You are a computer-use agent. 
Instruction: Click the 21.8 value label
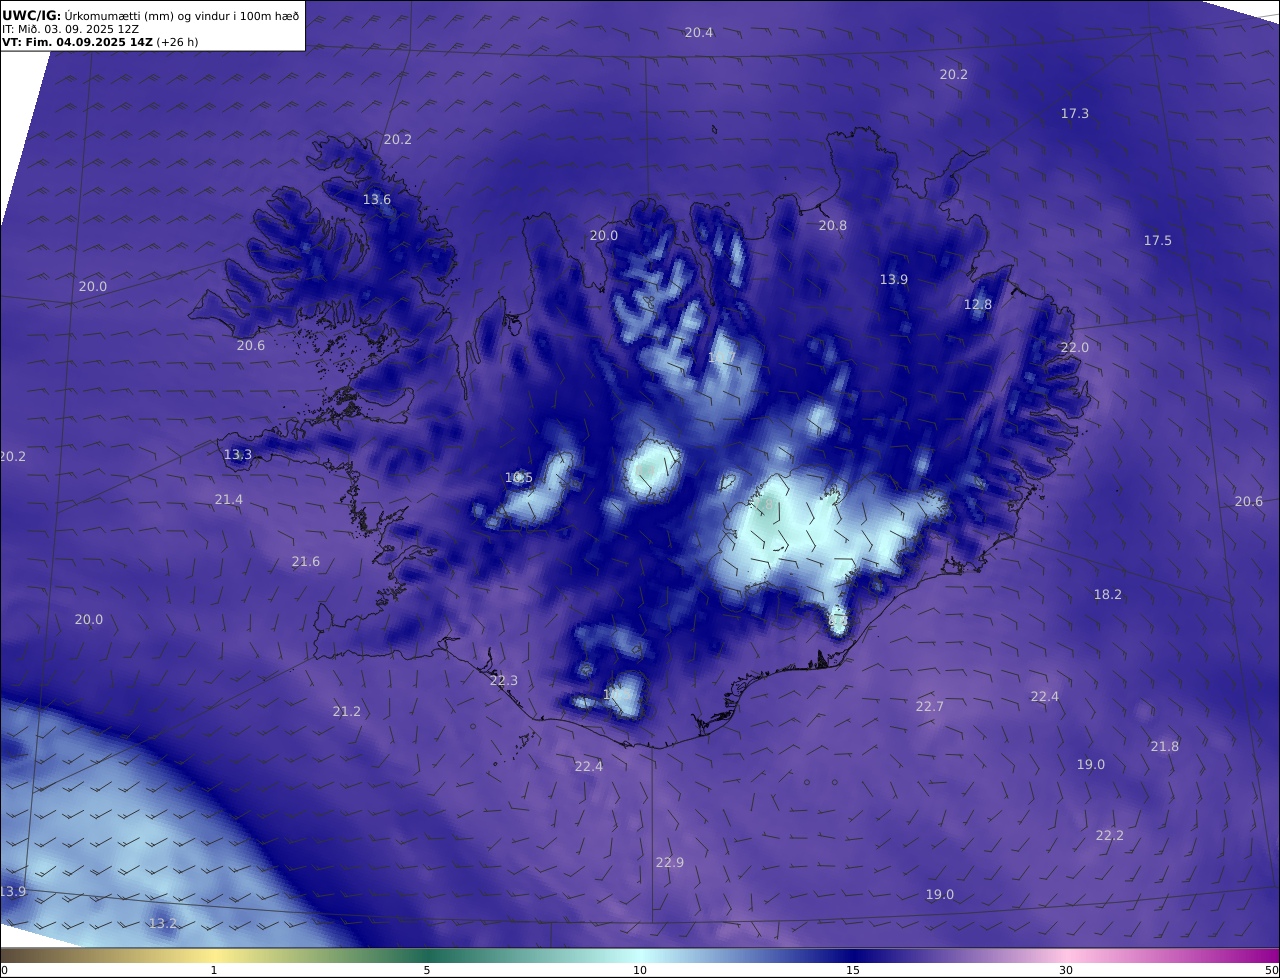click(1165, 747)
